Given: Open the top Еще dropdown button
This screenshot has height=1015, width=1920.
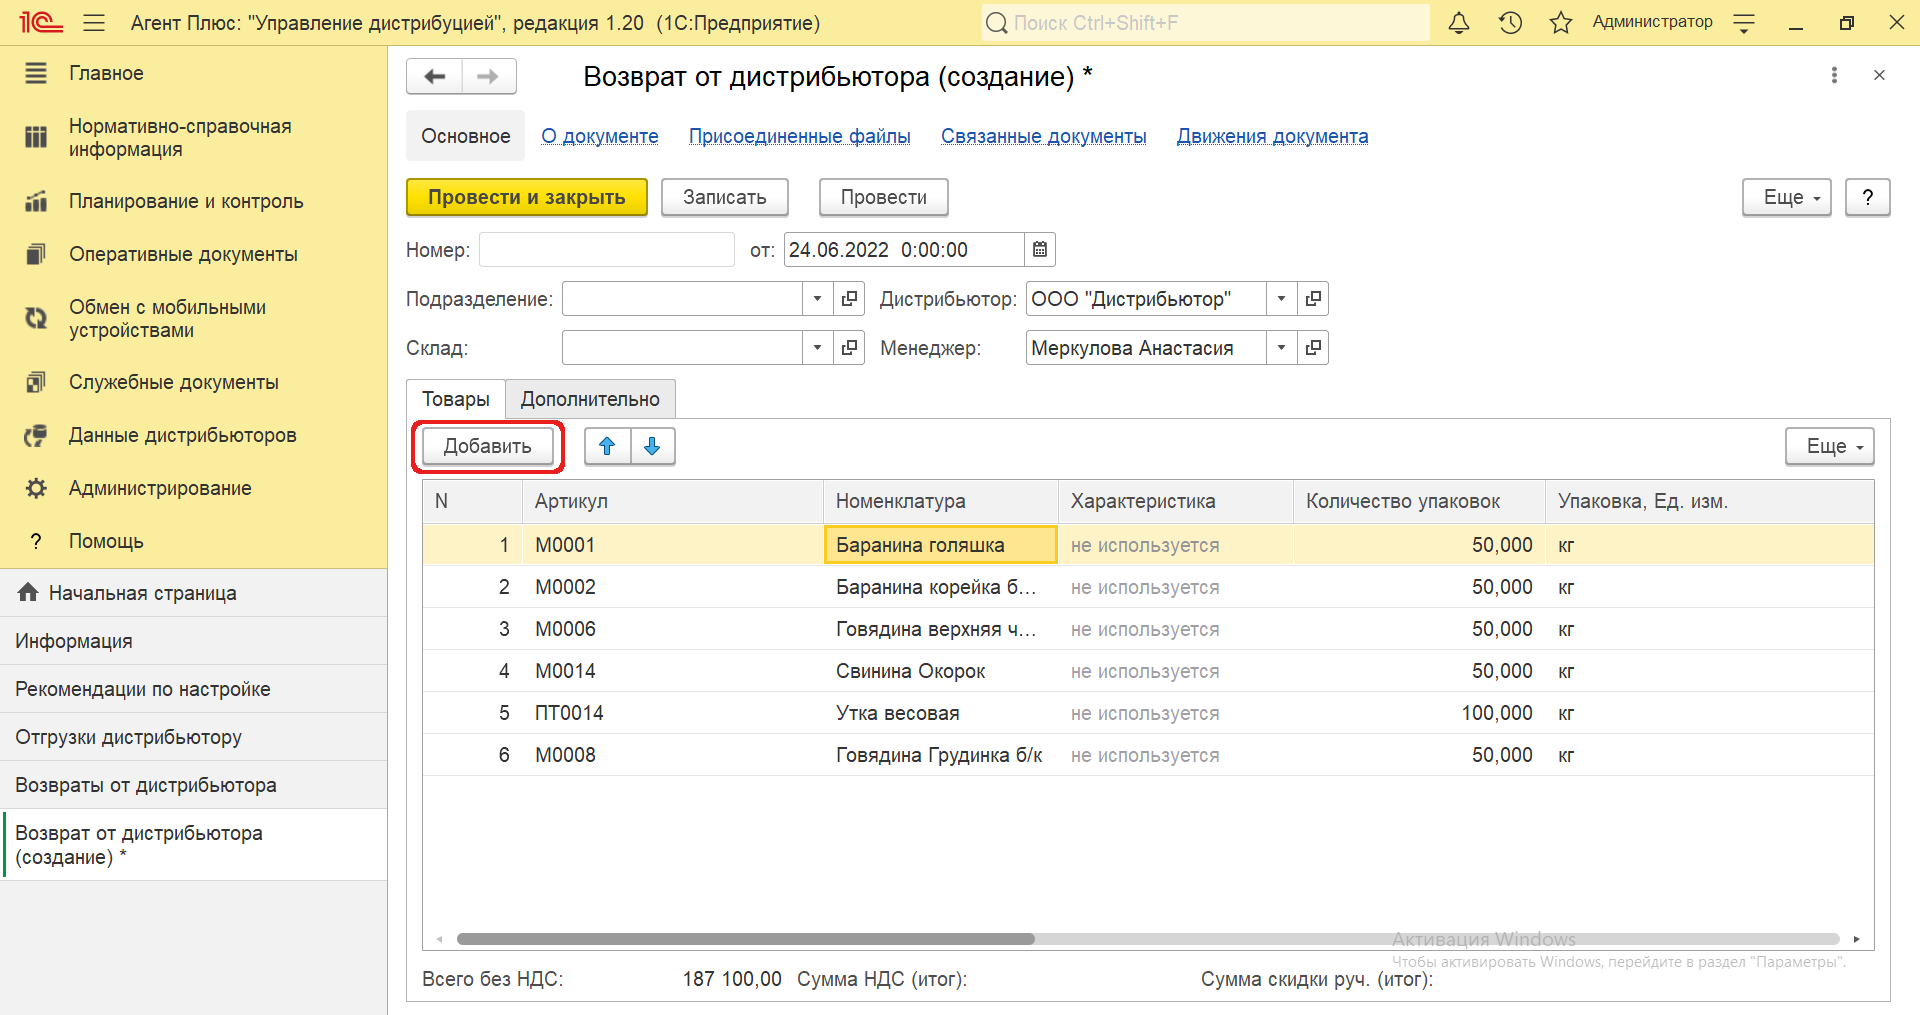Looking at the screenshot, I should pos(1787,197).
